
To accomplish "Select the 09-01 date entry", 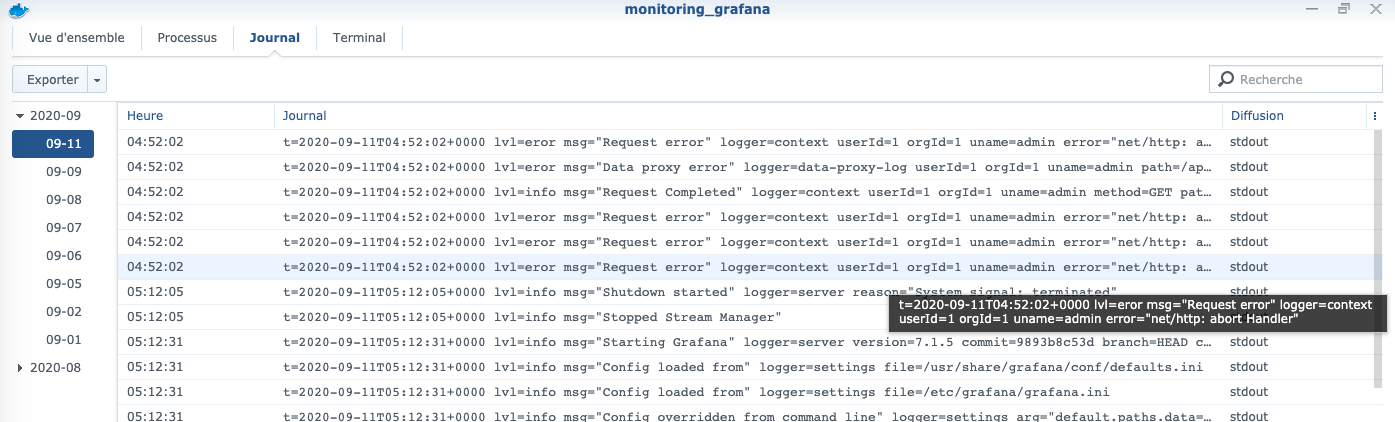I will [63, 340].
